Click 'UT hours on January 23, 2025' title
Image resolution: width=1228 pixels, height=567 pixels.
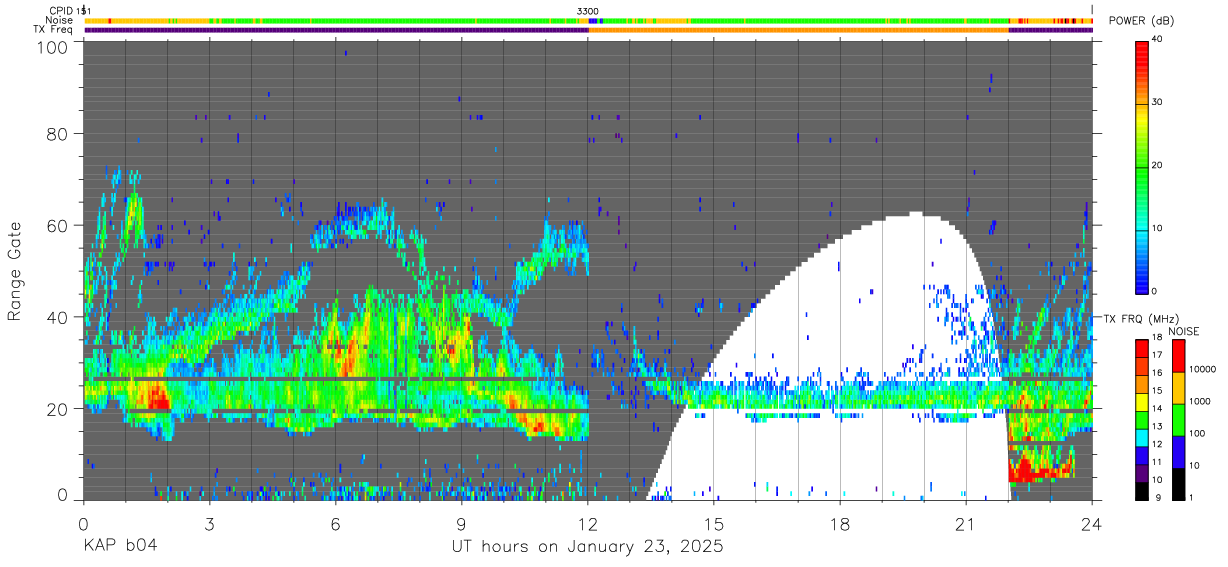click(587, 547)
